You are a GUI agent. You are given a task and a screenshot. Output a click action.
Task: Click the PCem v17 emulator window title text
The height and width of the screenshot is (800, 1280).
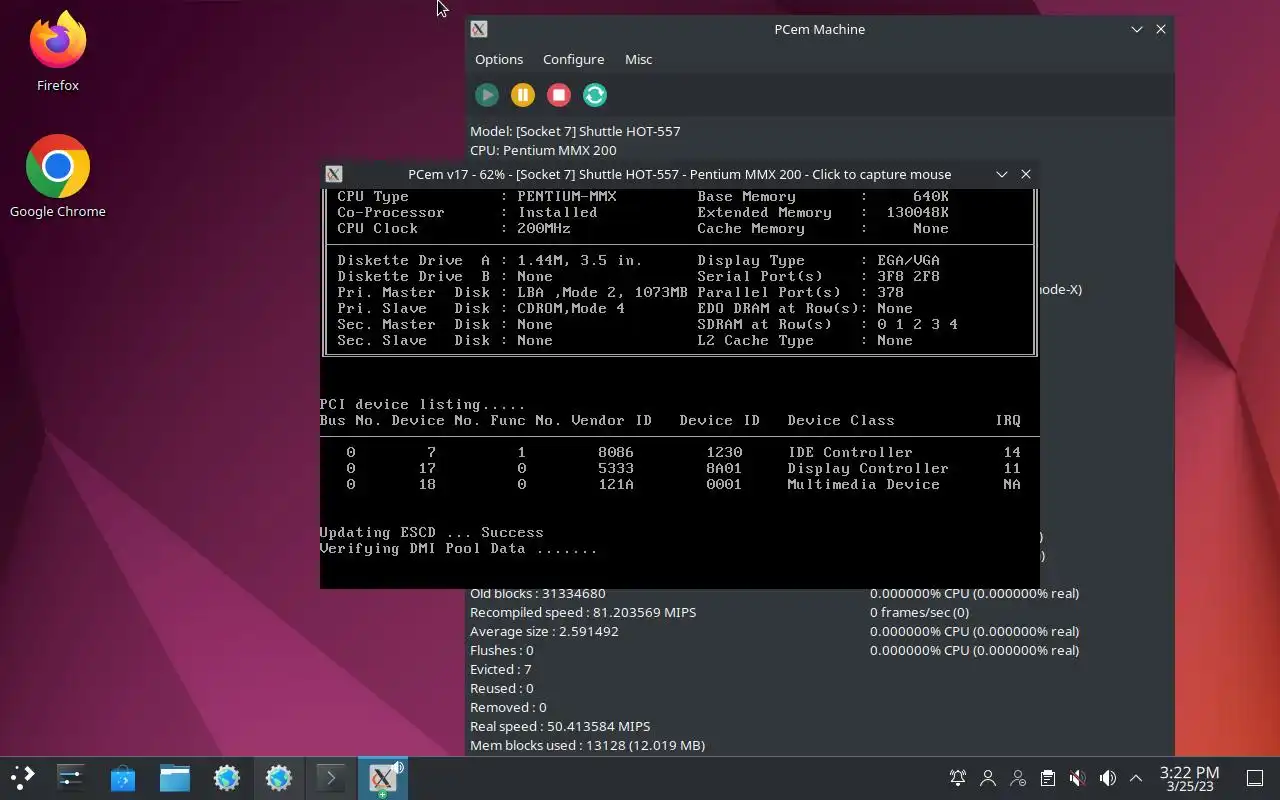pyautogui.click(x=679, y=174)
